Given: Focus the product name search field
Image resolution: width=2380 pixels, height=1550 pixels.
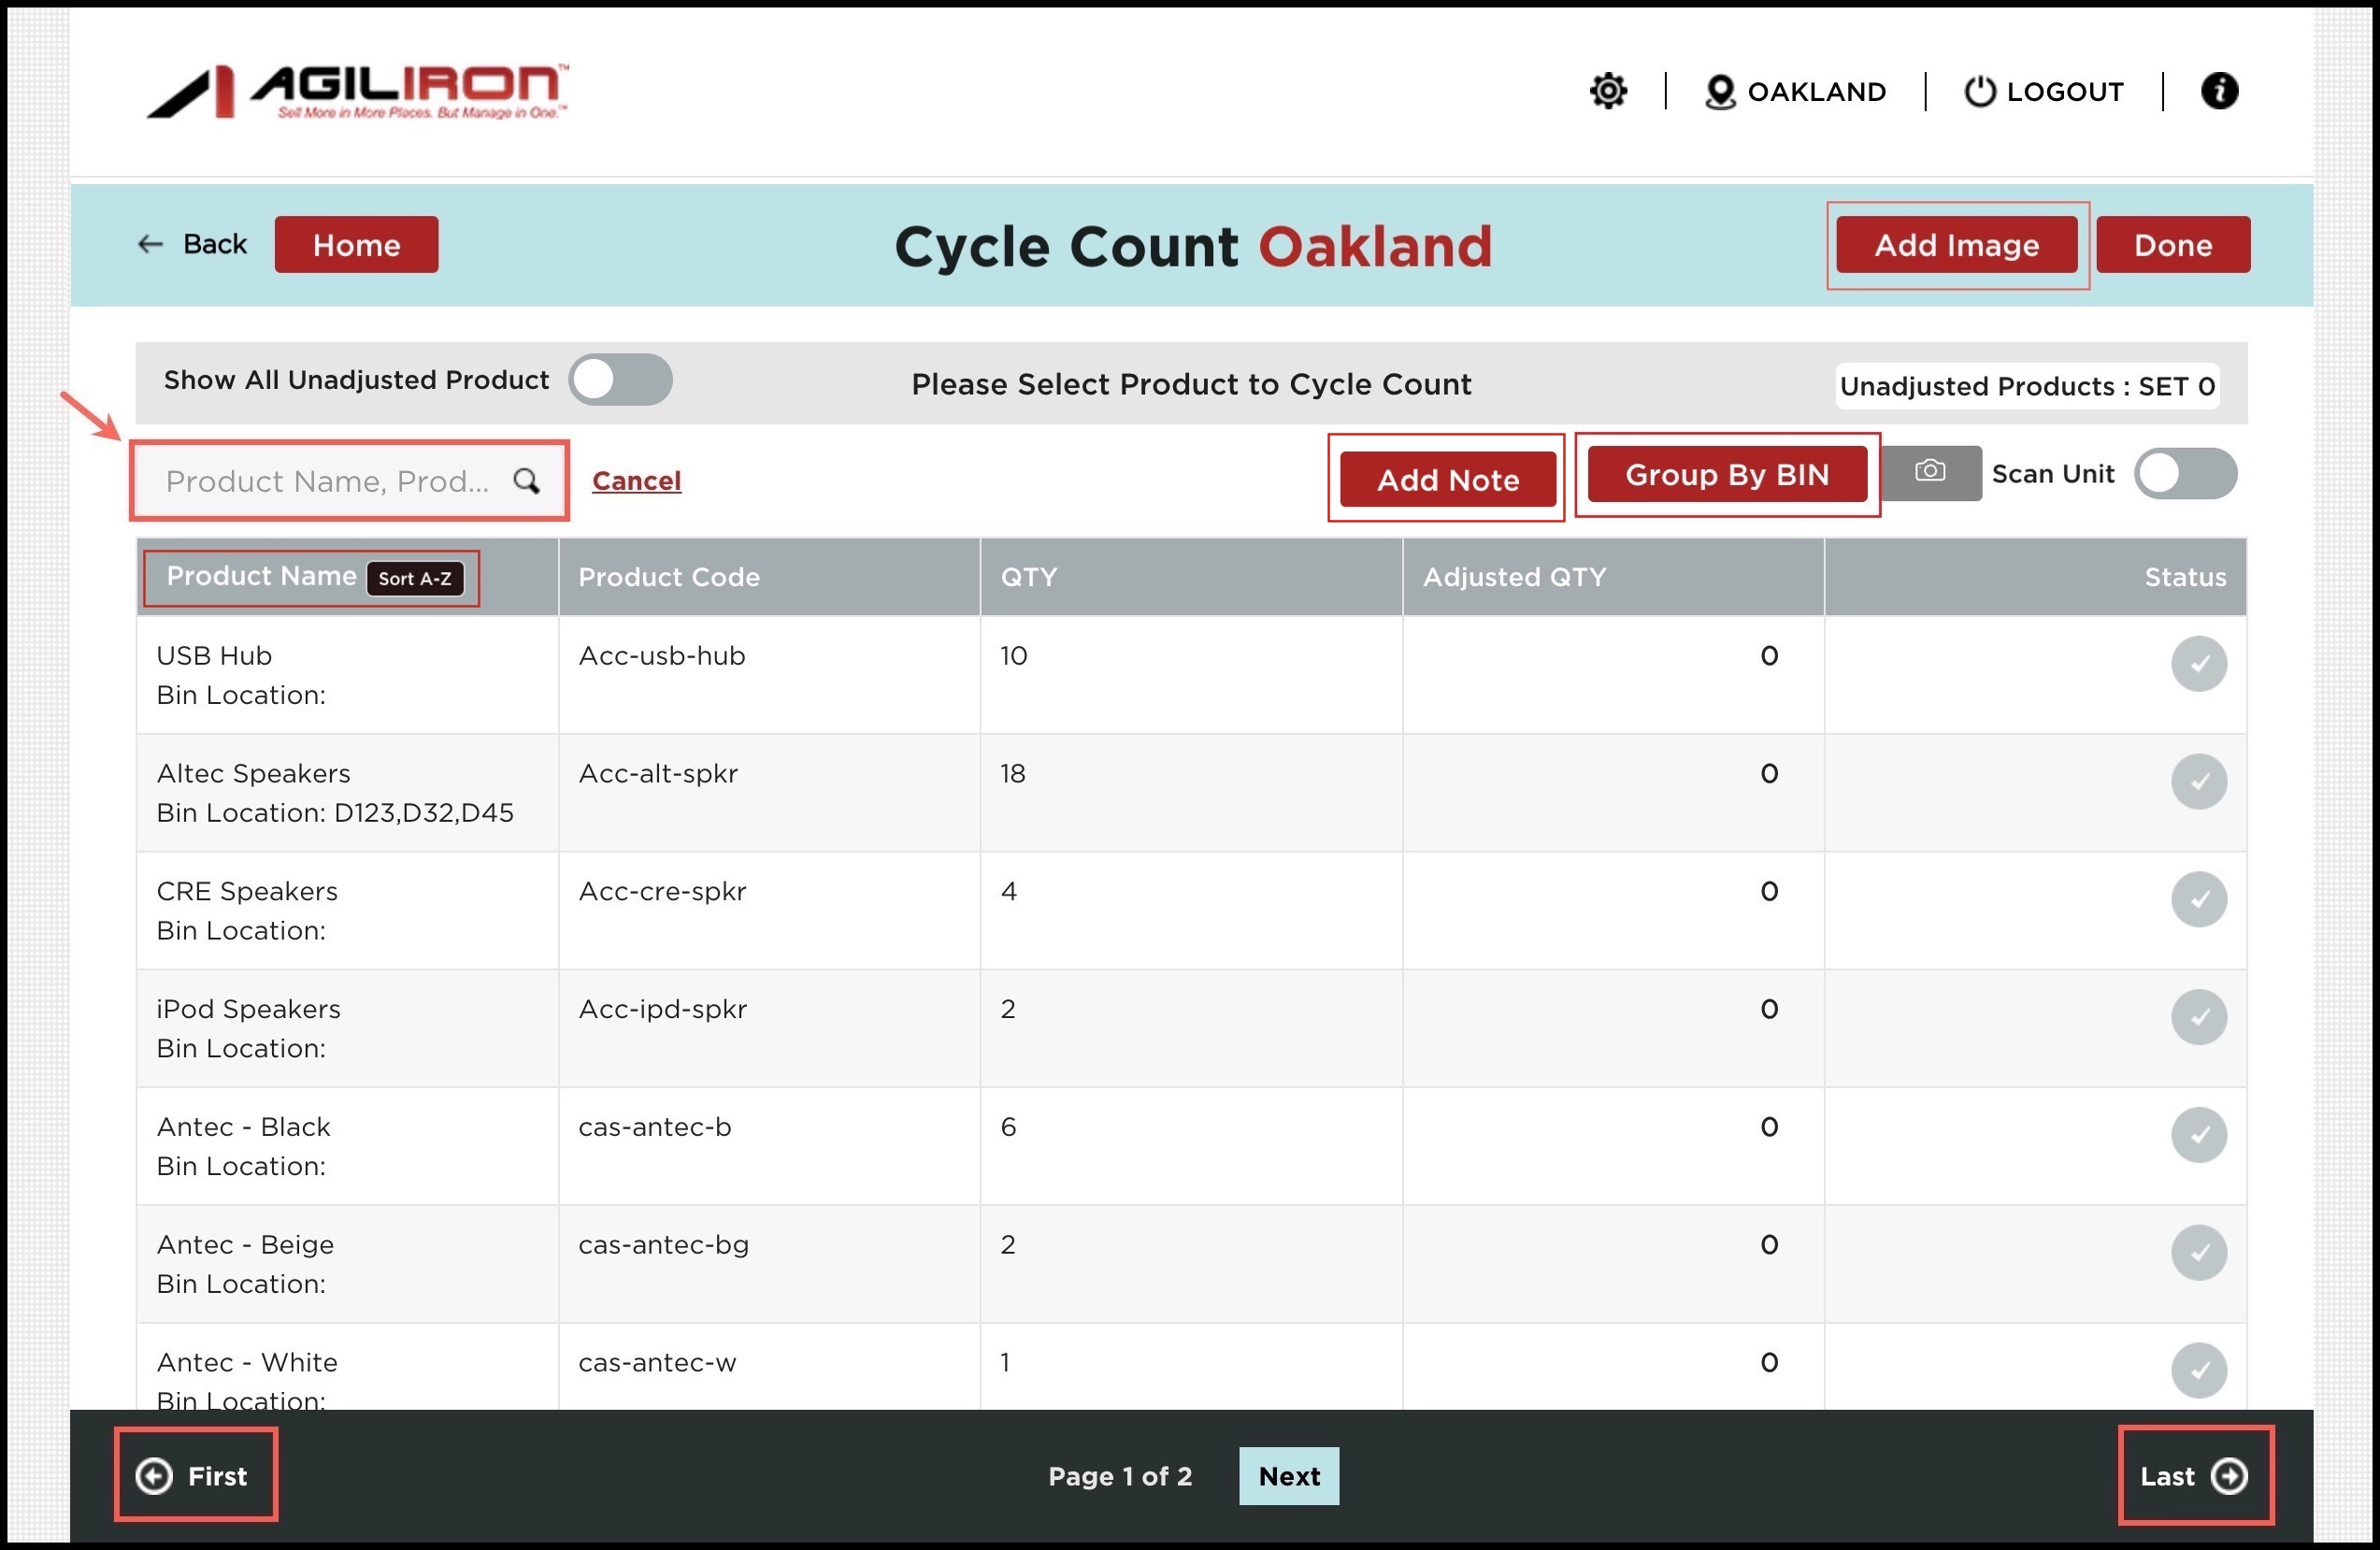Looking at the screenshot, I should click(x=327, y=481).
